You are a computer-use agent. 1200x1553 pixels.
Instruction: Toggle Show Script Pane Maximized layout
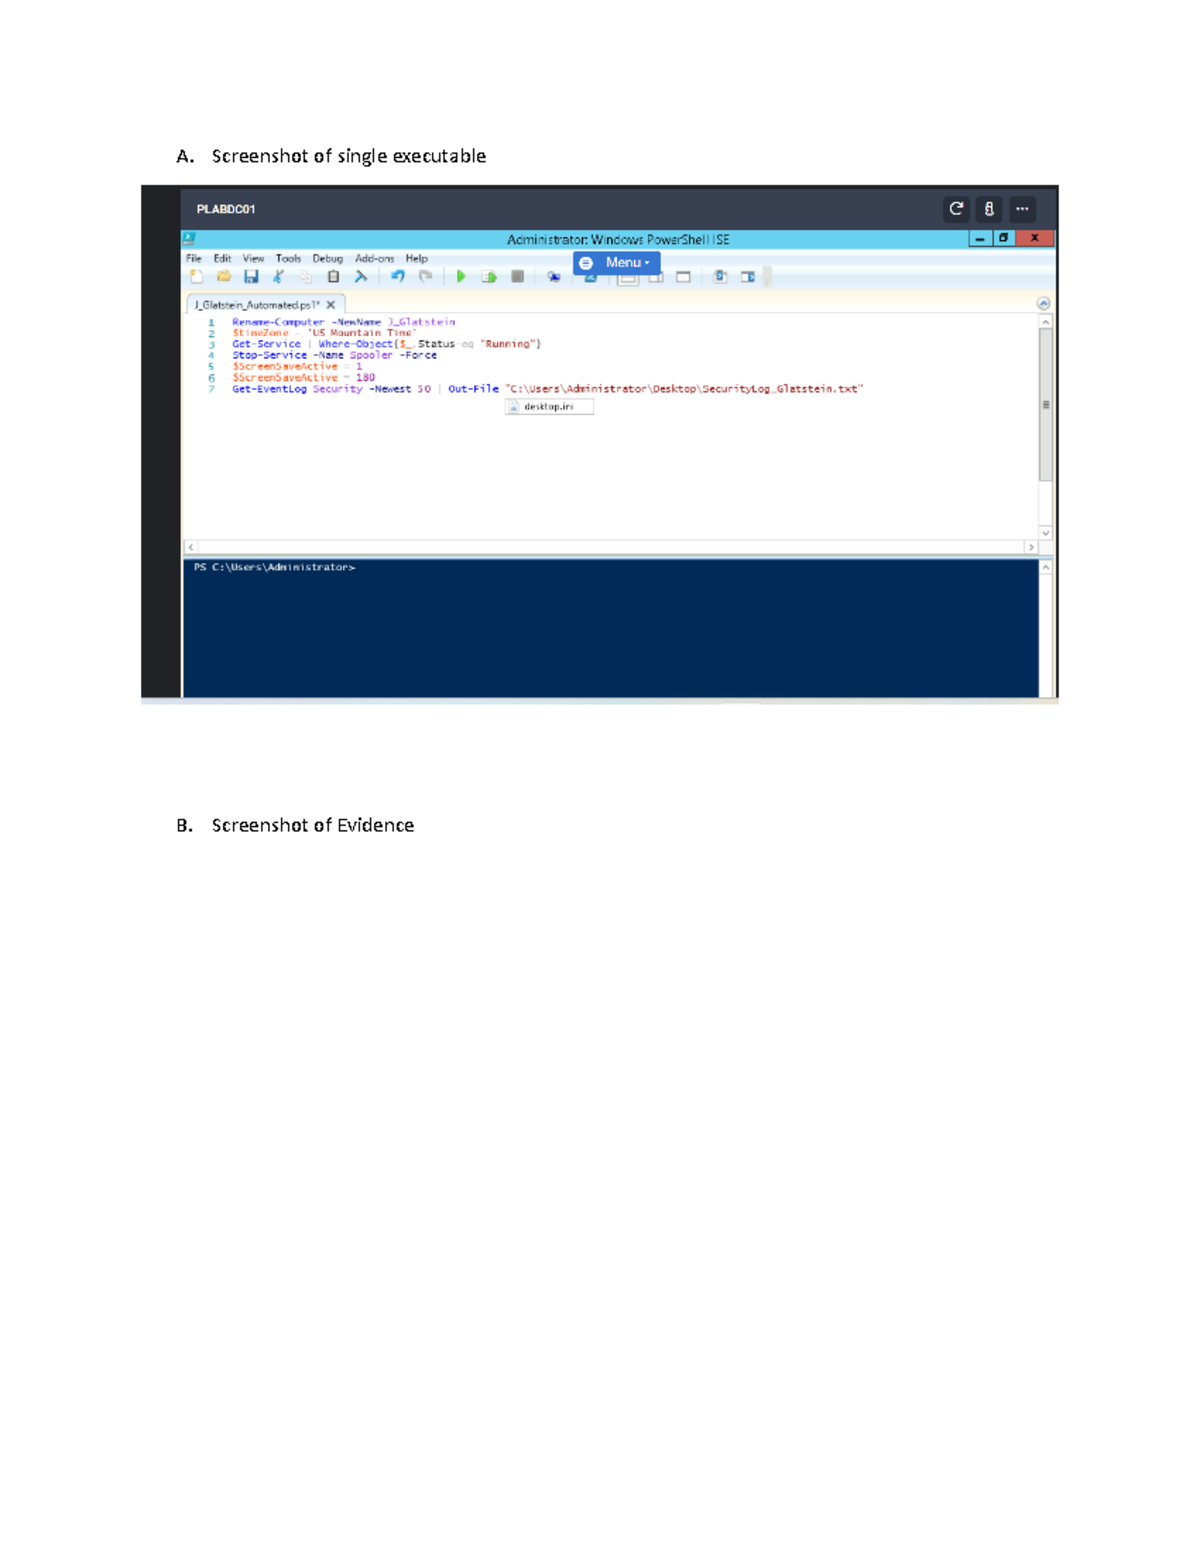(x=684, y=277)
